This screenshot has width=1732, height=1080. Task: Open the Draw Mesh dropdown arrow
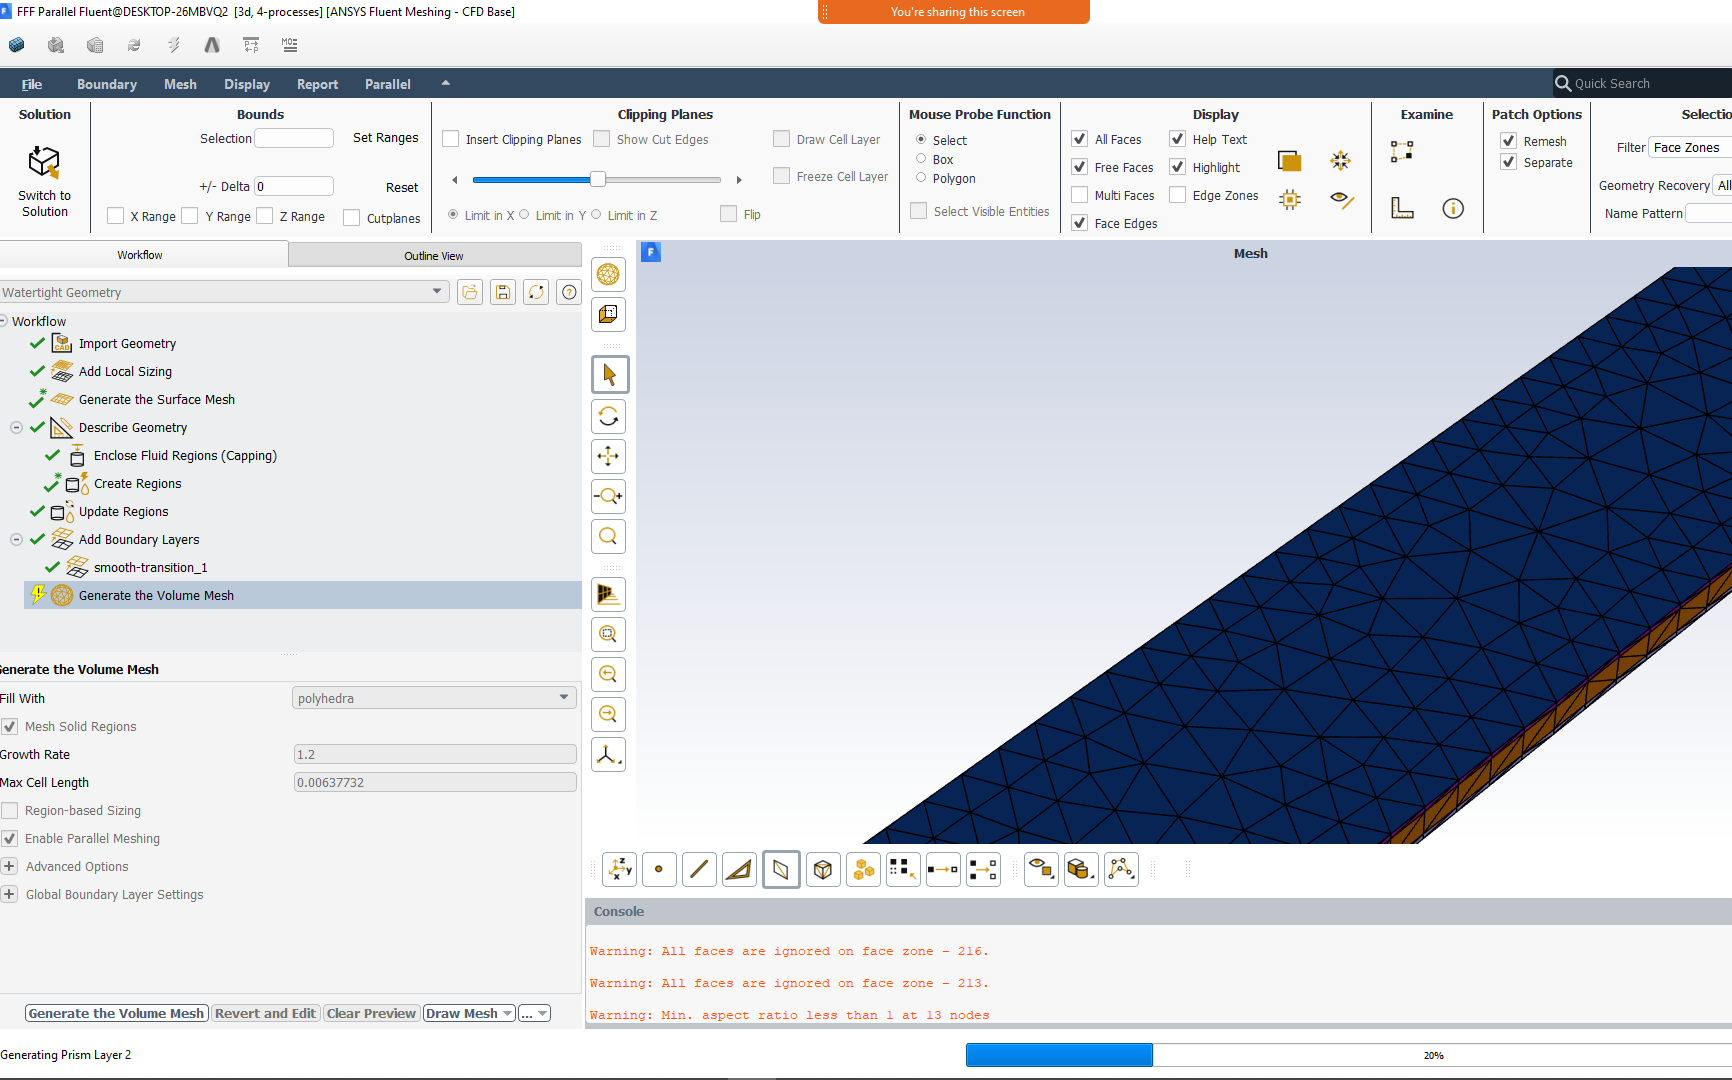508,1013
